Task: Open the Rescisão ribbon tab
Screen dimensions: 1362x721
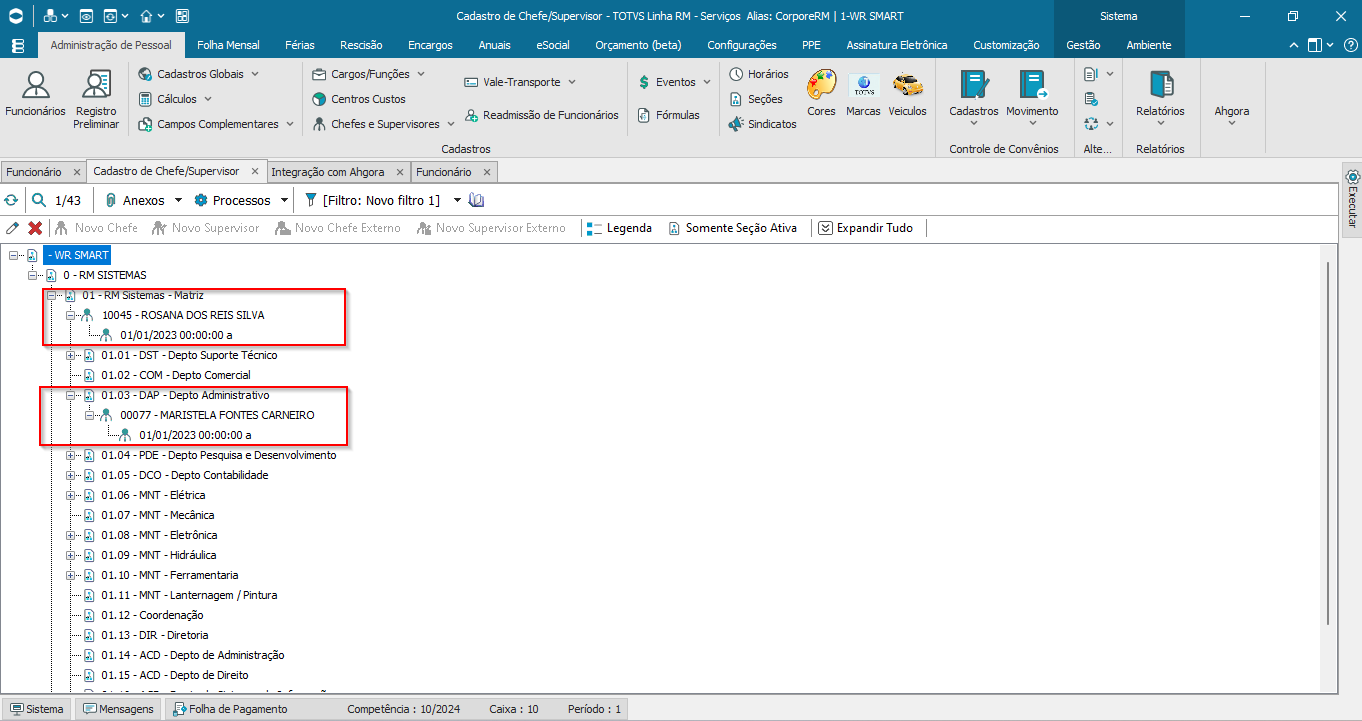Action: (361, 45)
